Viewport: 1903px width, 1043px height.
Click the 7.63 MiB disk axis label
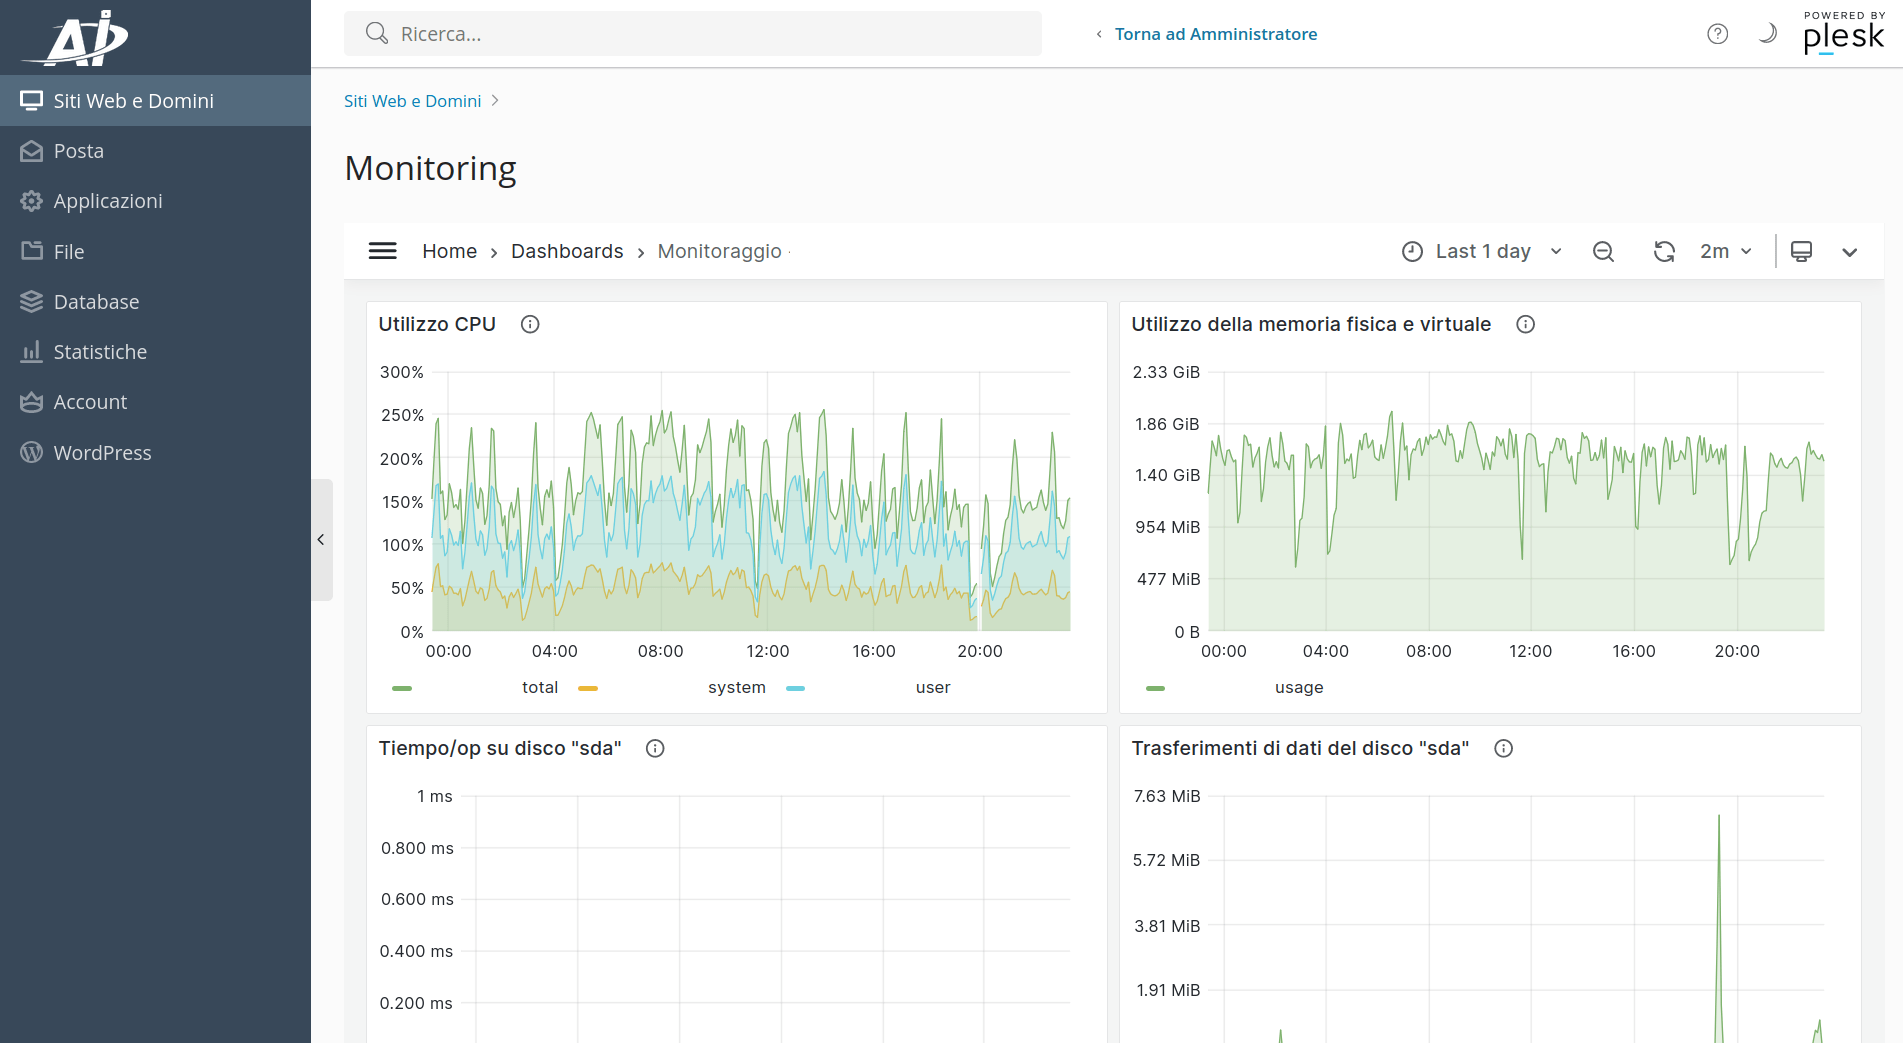1166,796
